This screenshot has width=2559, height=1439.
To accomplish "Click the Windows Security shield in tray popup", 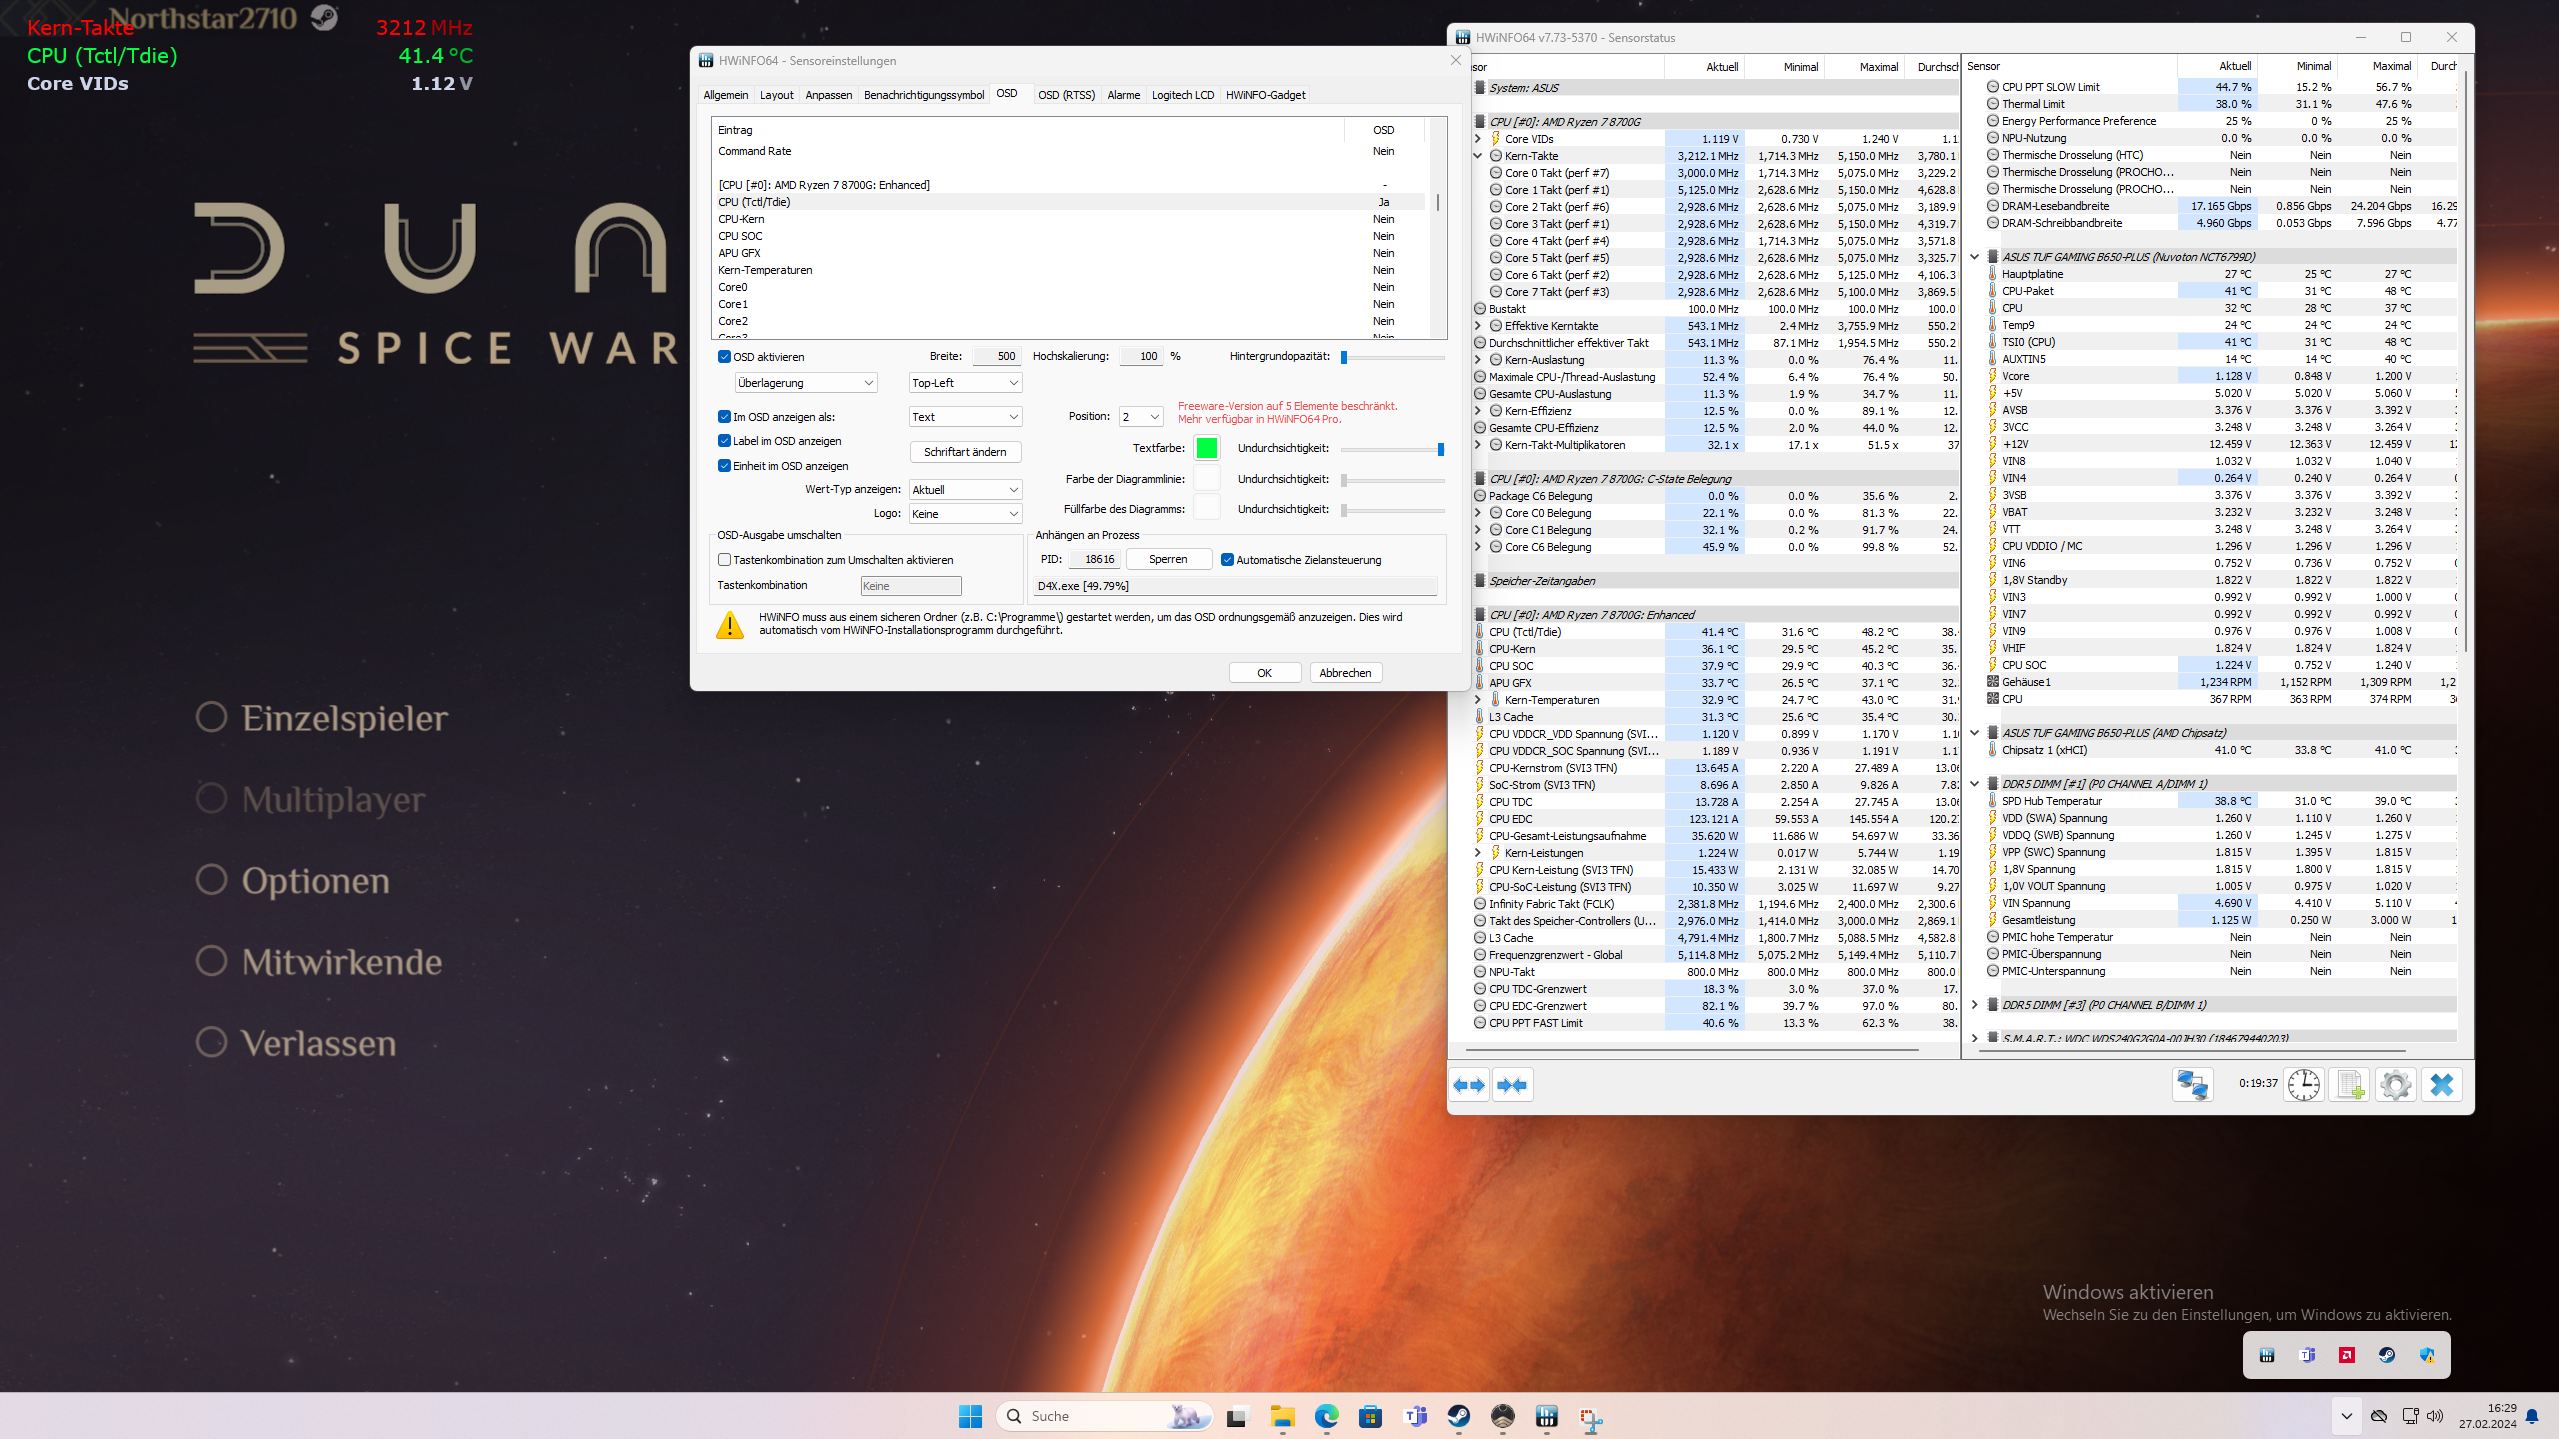I will (2427, 1355).
